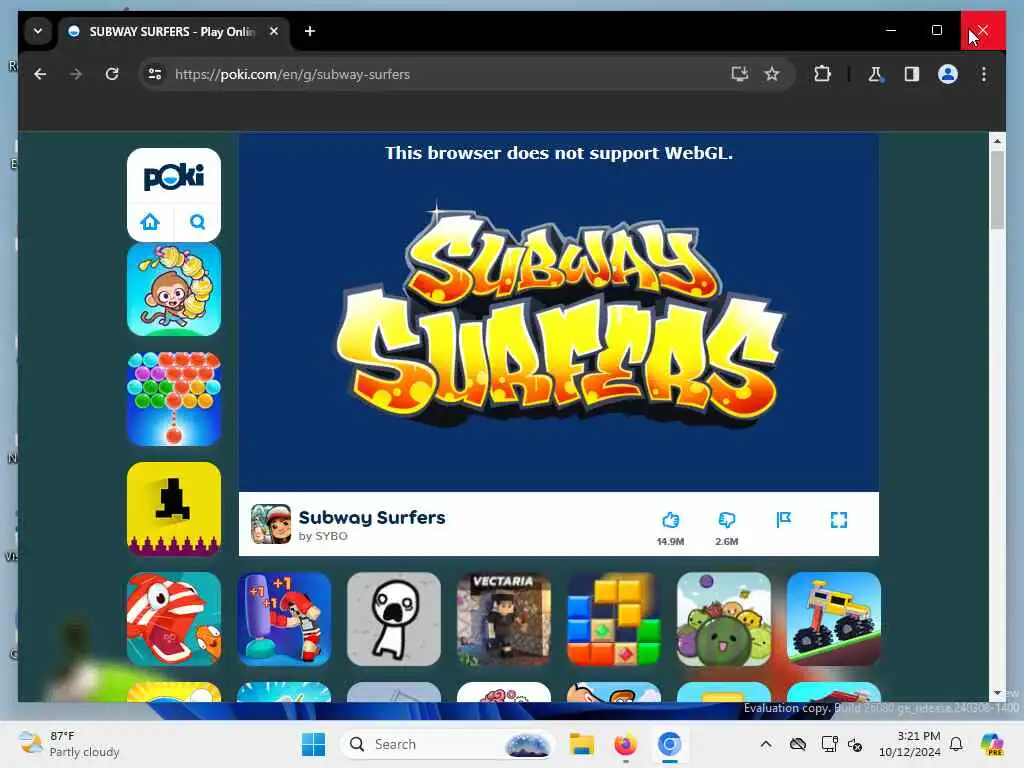
Task: Open the taskbar clock and date
Action: 910,744
